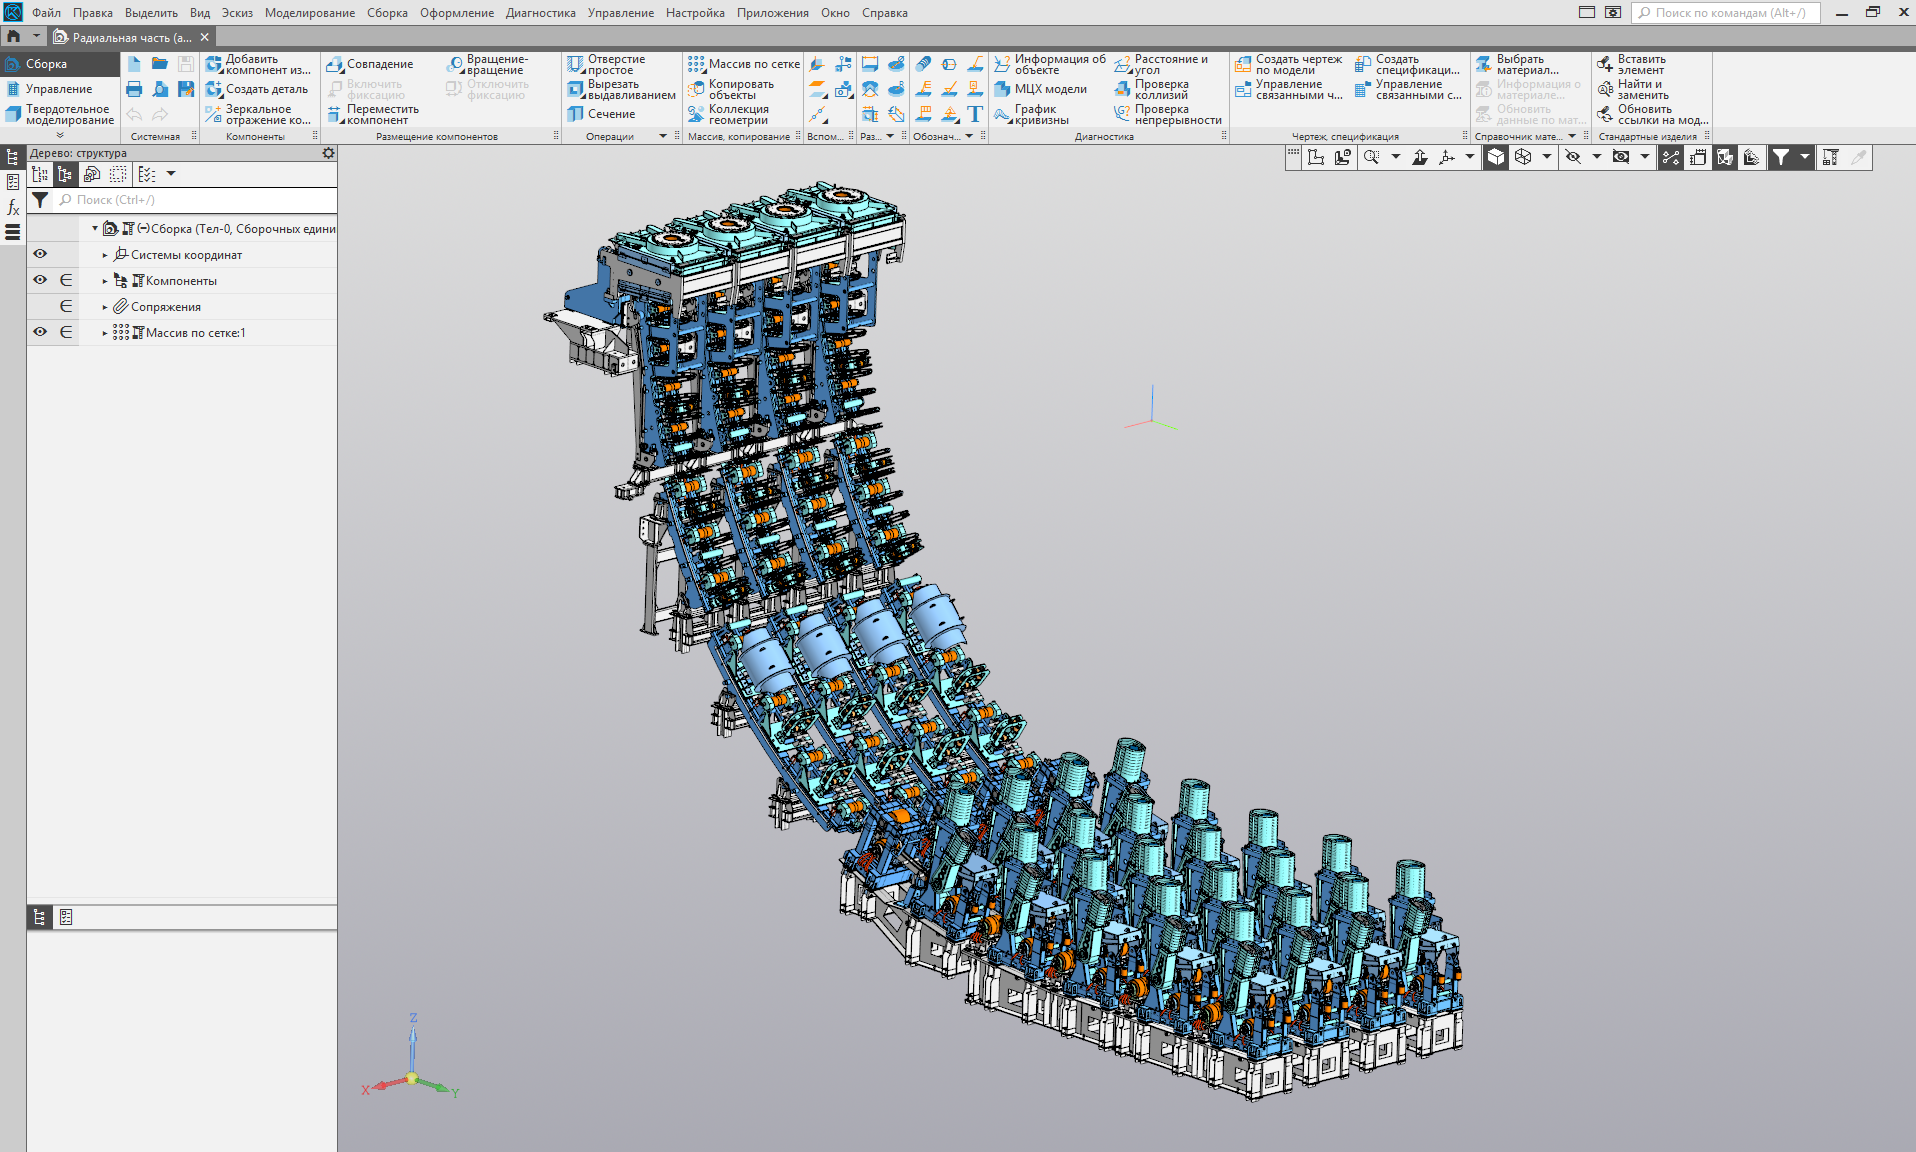This screenshot has height=1152, width=1916.
Task: Expand the Сопряжения tree node
Action: [105, 307]
